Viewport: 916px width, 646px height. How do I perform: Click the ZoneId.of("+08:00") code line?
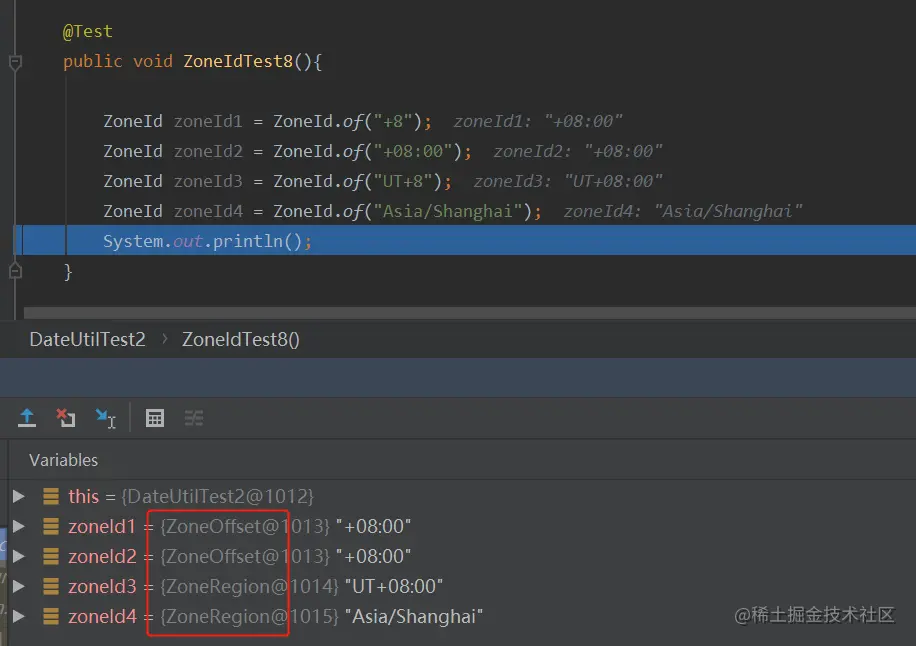(x=287, y=151)
